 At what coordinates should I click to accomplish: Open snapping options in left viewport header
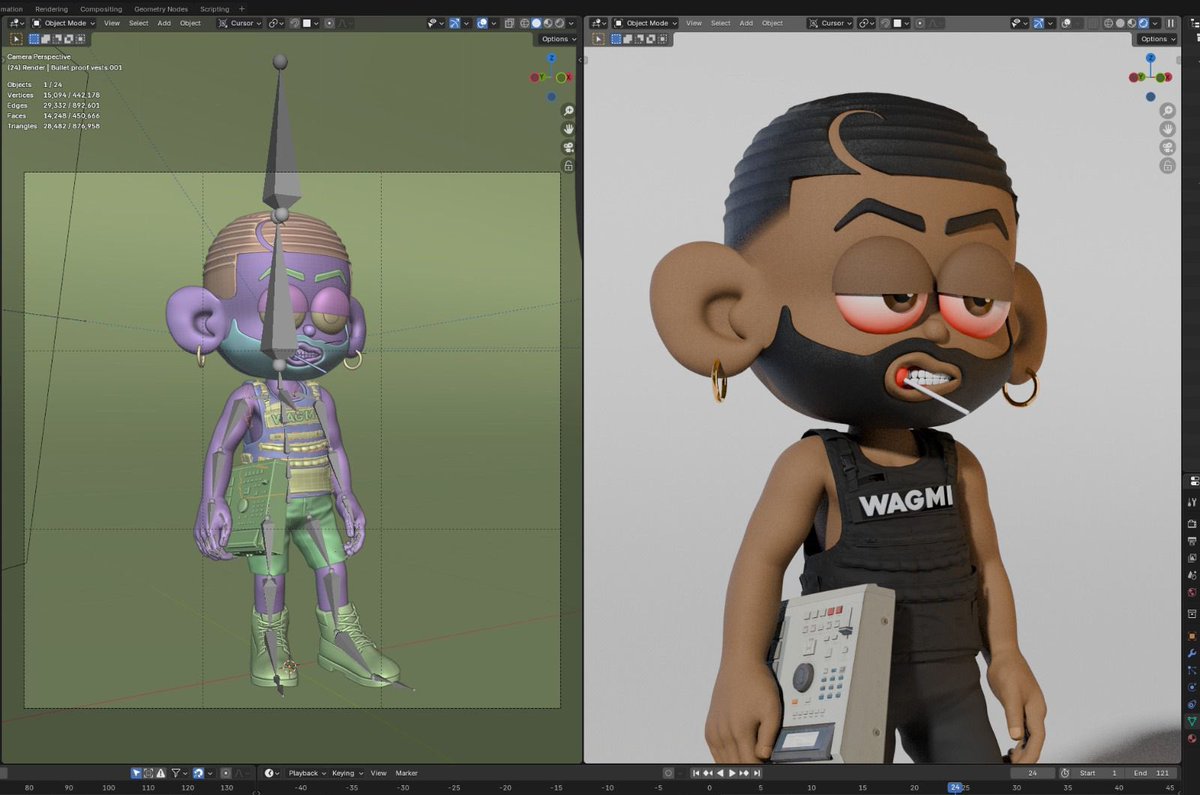click(311, 23)
